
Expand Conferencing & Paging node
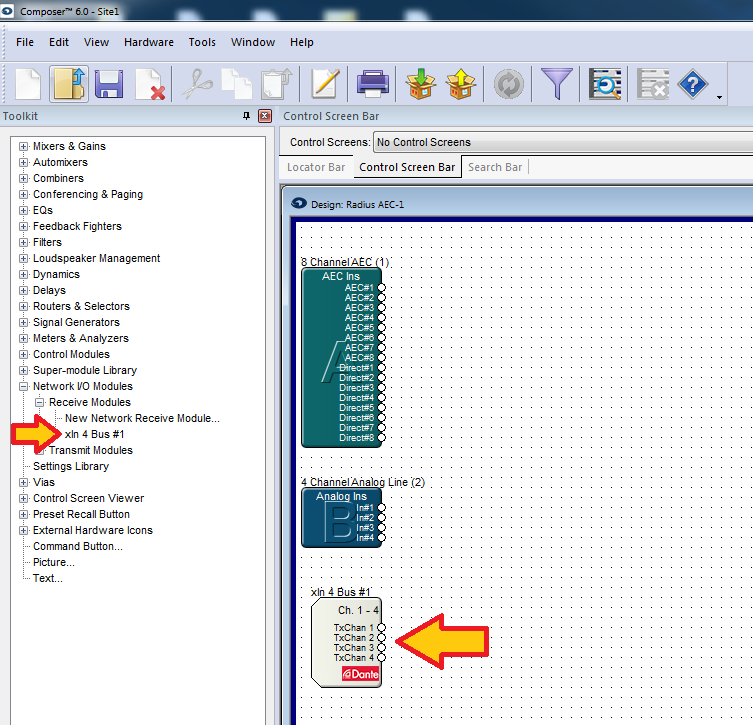pos(23,194)
